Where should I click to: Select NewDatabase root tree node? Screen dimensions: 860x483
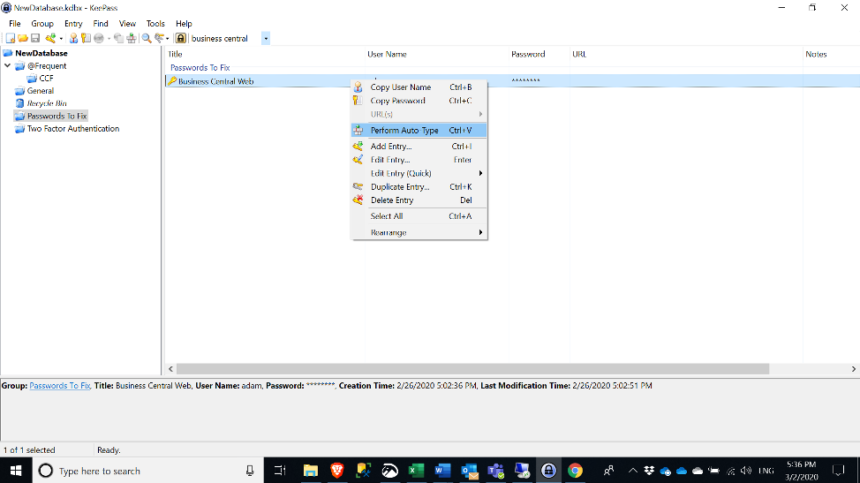click(41, 53)
